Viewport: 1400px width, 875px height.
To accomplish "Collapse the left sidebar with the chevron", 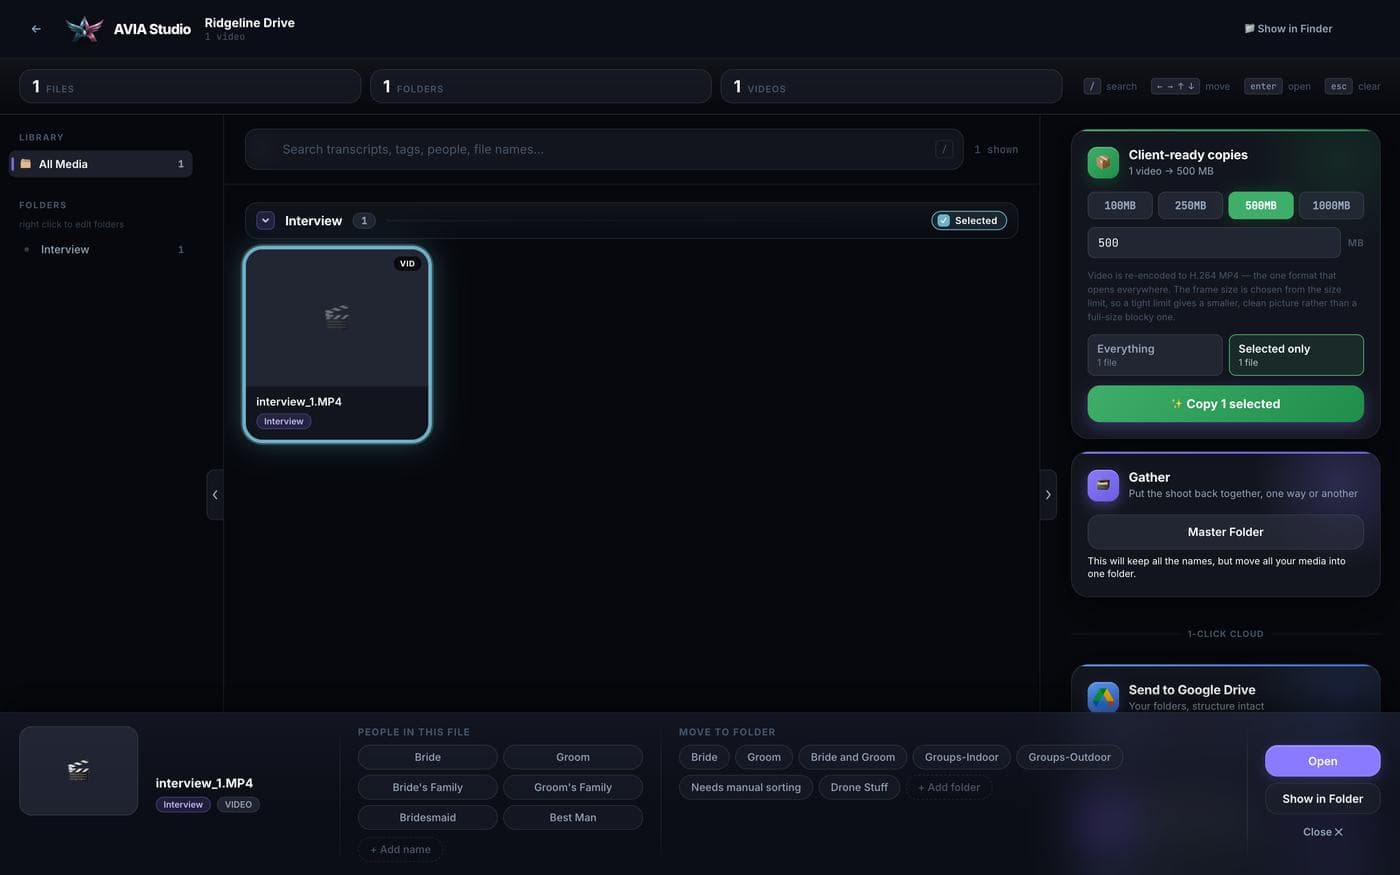I will 215,495.
